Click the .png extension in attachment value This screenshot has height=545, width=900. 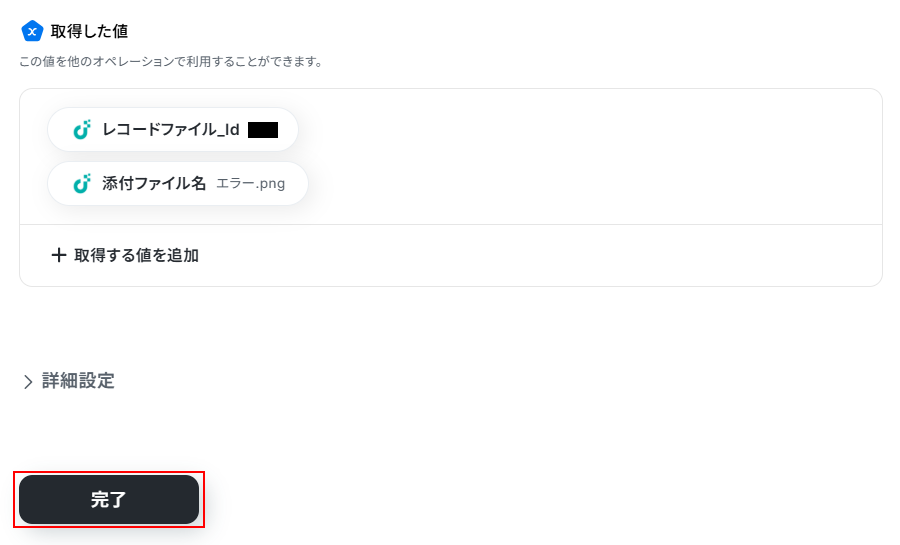click(270, 184)
